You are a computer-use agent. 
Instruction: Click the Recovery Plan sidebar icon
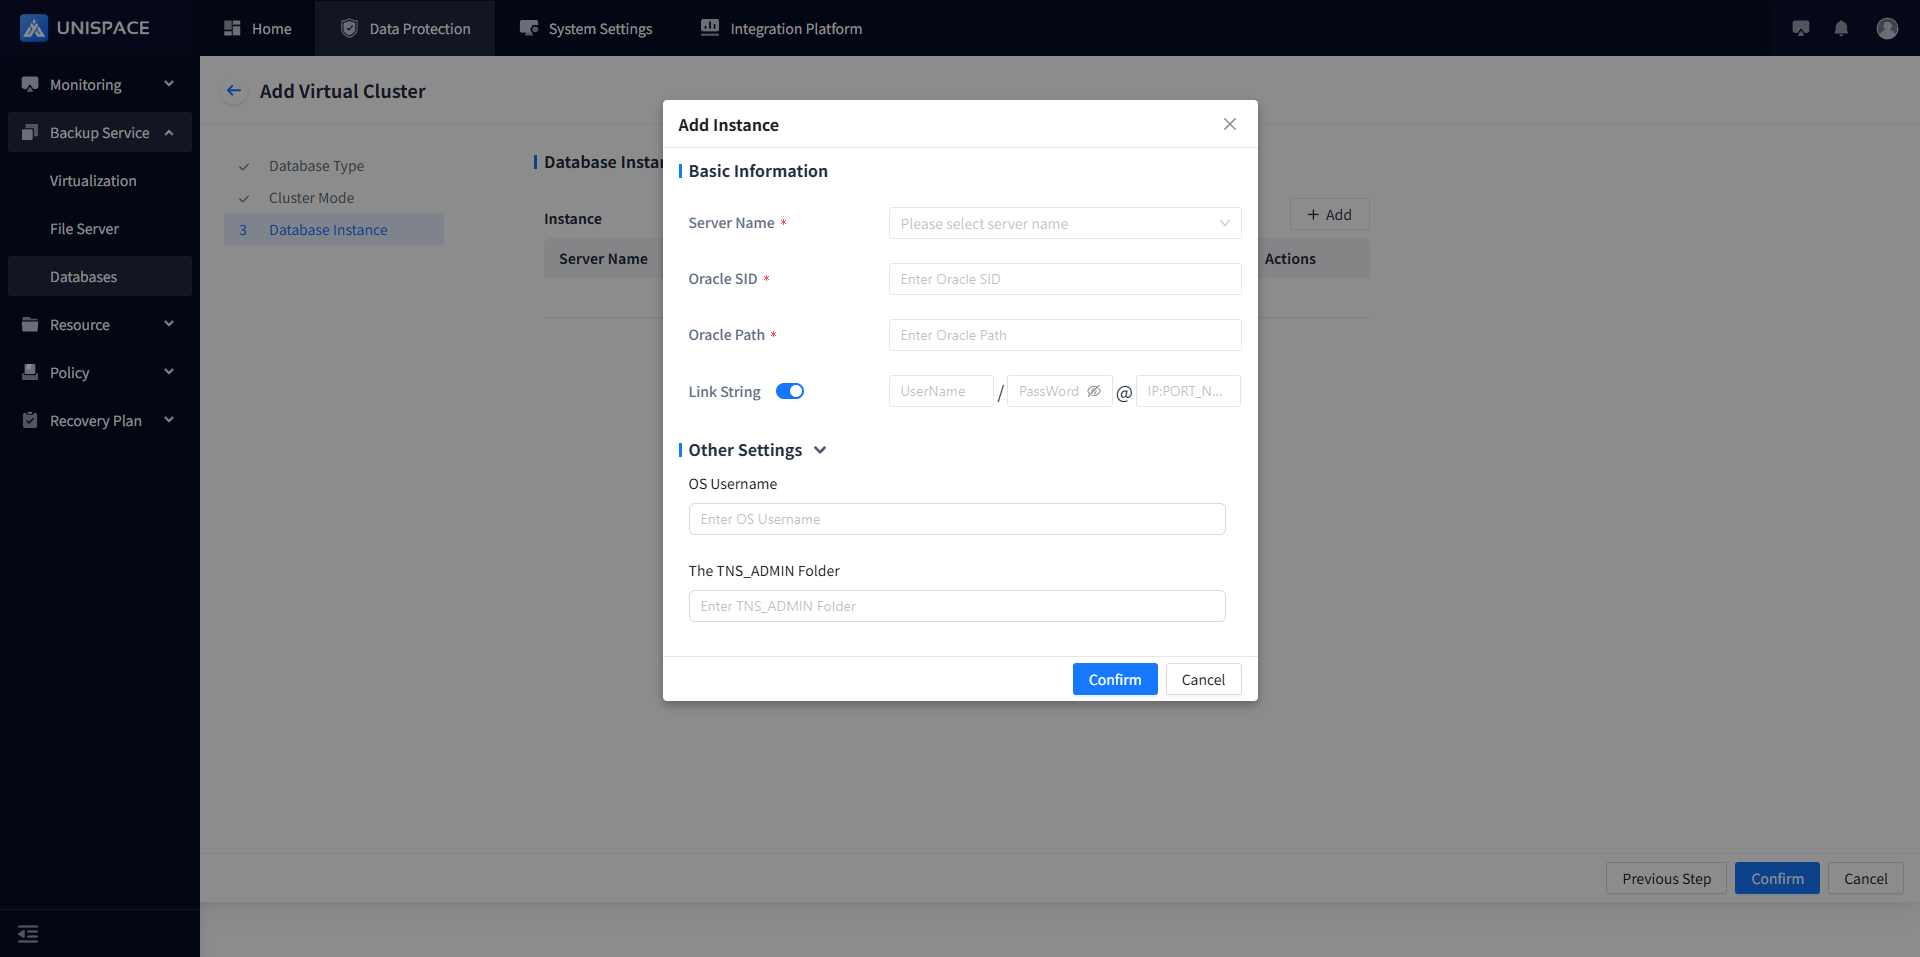(30, 421)
